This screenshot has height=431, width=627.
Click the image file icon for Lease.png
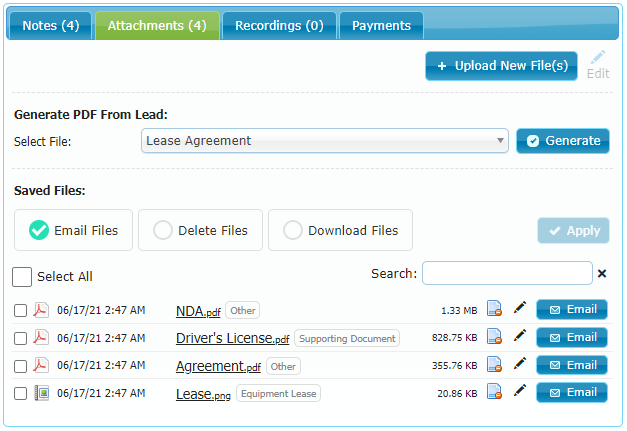coord(41,393)
